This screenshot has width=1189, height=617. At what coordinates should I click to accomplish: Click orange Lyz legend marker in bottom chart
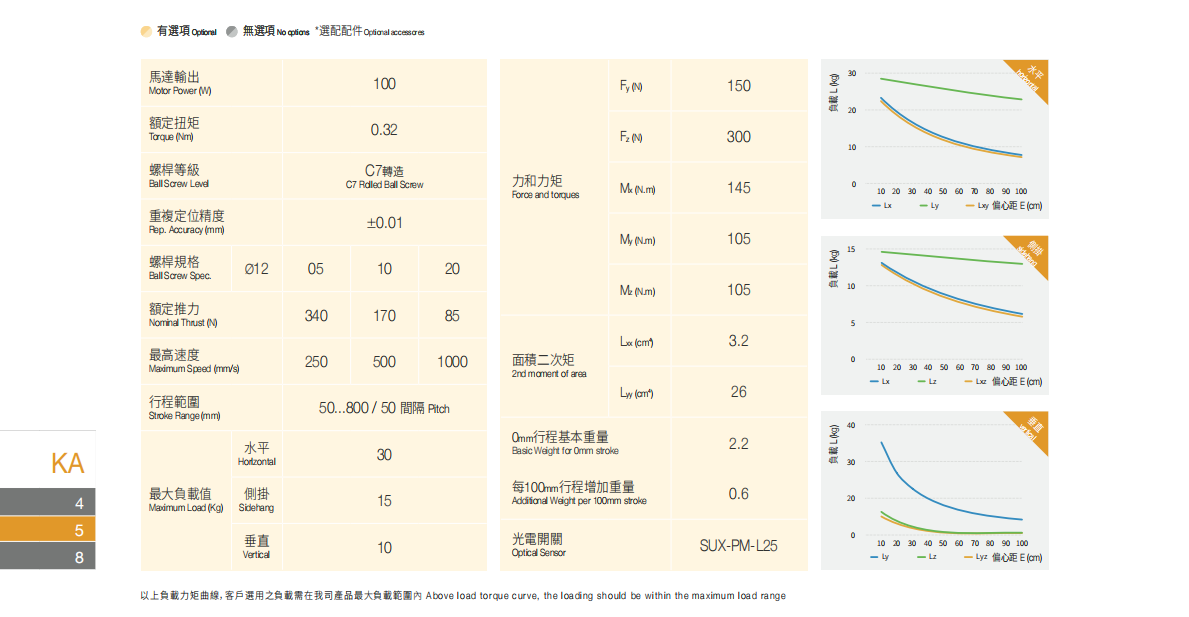tap(966, 556)
